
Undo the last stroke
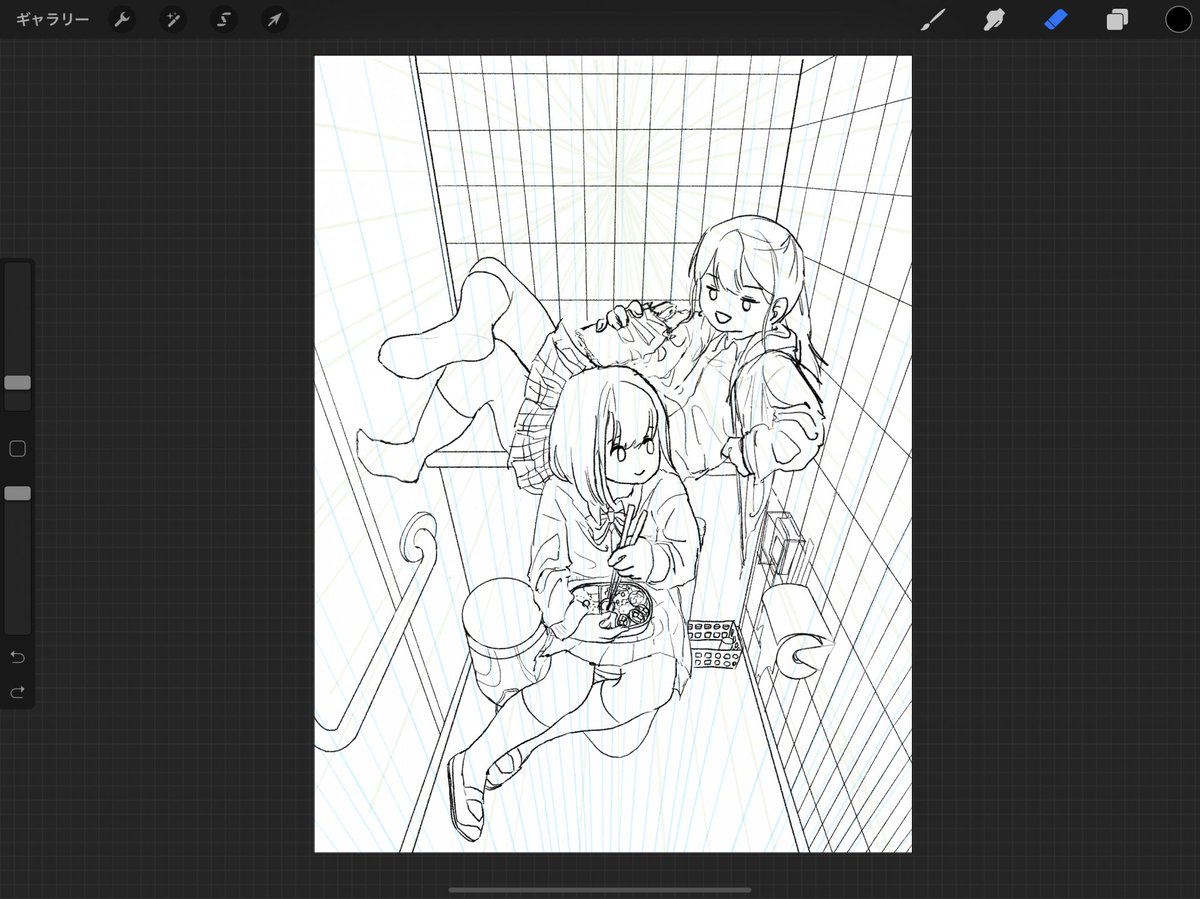[17, 657]
